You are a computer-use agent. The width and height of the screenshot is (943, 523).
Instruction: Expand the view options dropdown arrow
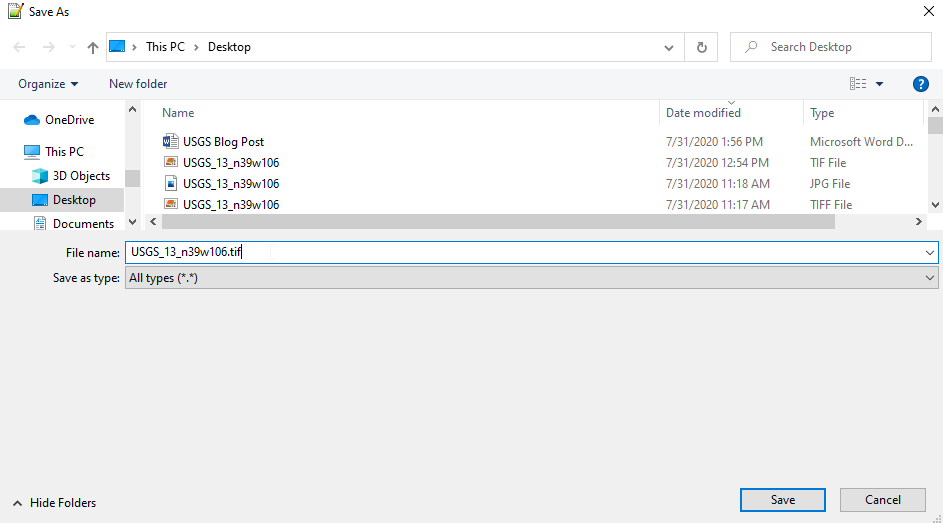pyautogui.click(x=880, y=84)
